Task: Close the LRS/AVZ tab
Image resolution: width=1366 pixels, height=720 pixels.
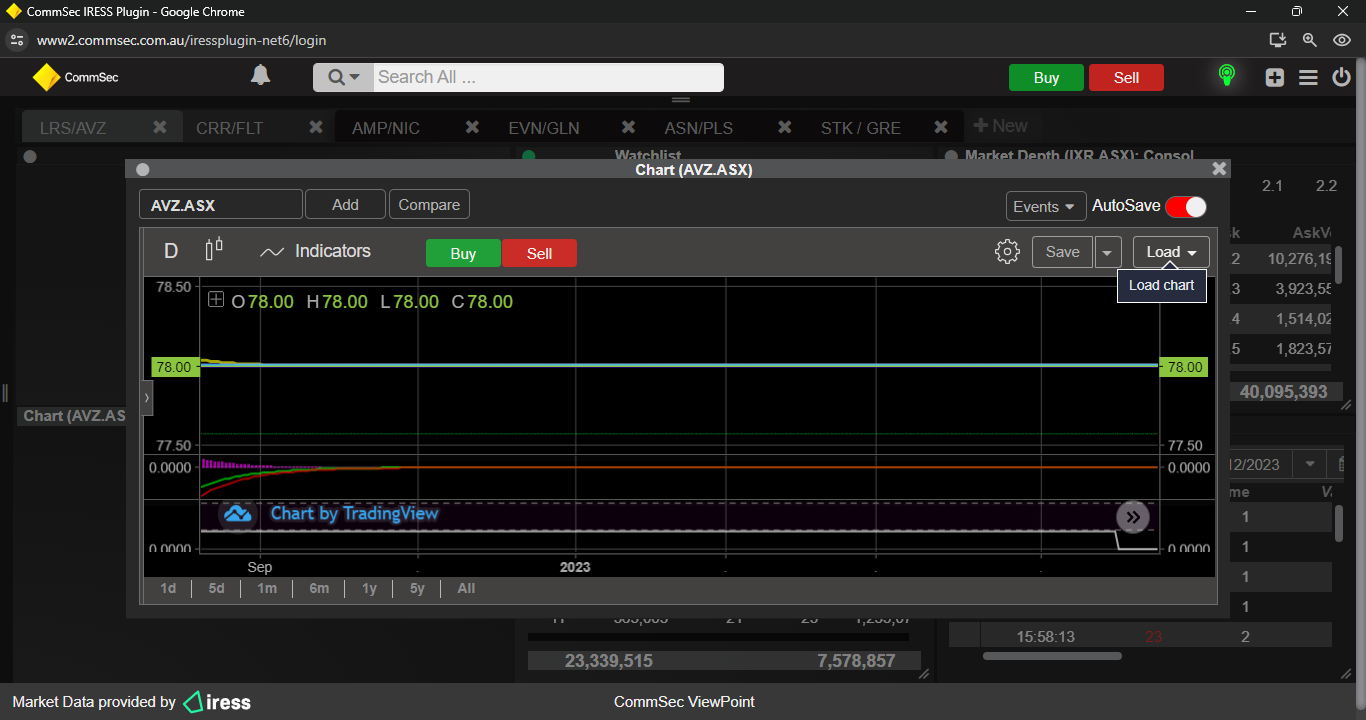Action: pos(160,127)
